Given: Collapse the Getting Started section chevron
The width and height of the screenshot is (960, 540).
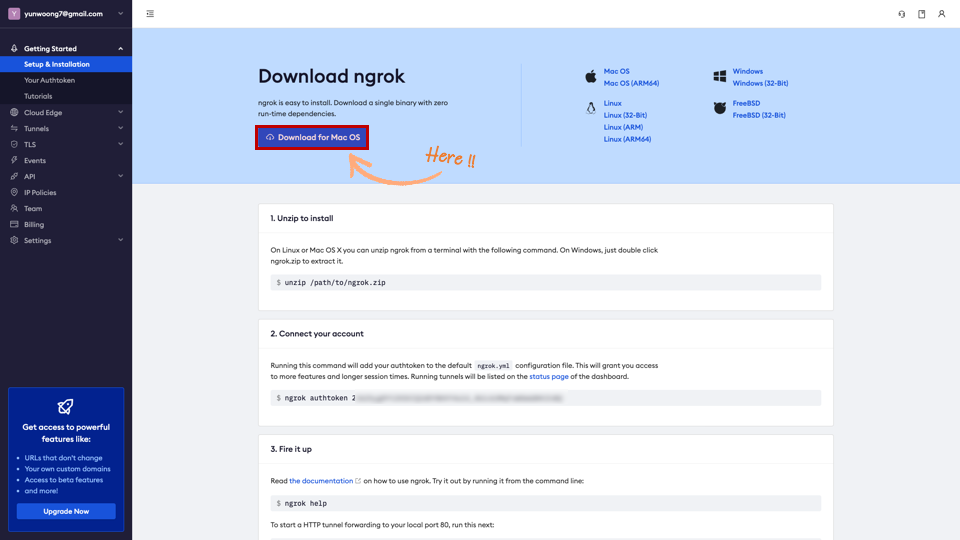Looking at the screenshot, I should pos(121,48).
